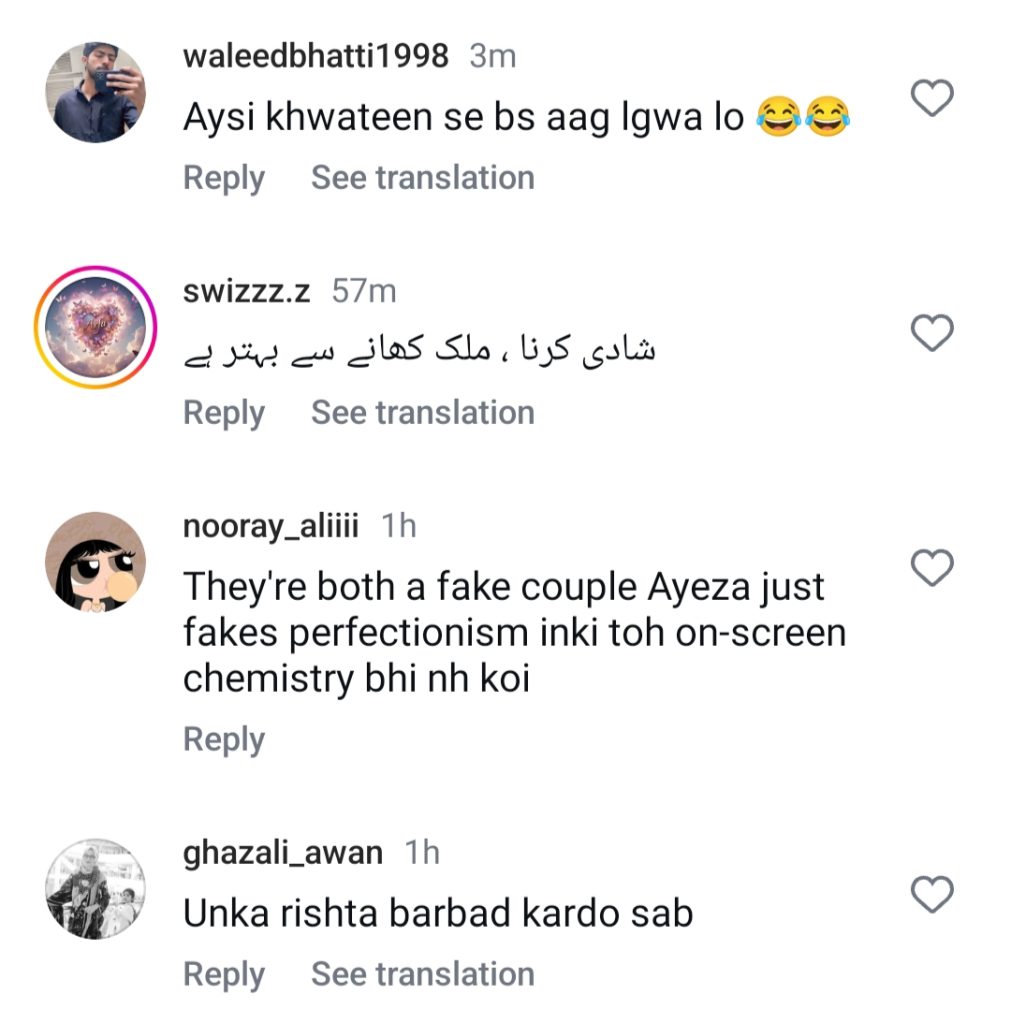This screenshot has height=1024, width=1011.
Task: Select the 'Unka rishta barbad kardo sab' comment text
Action: [438, 913]
